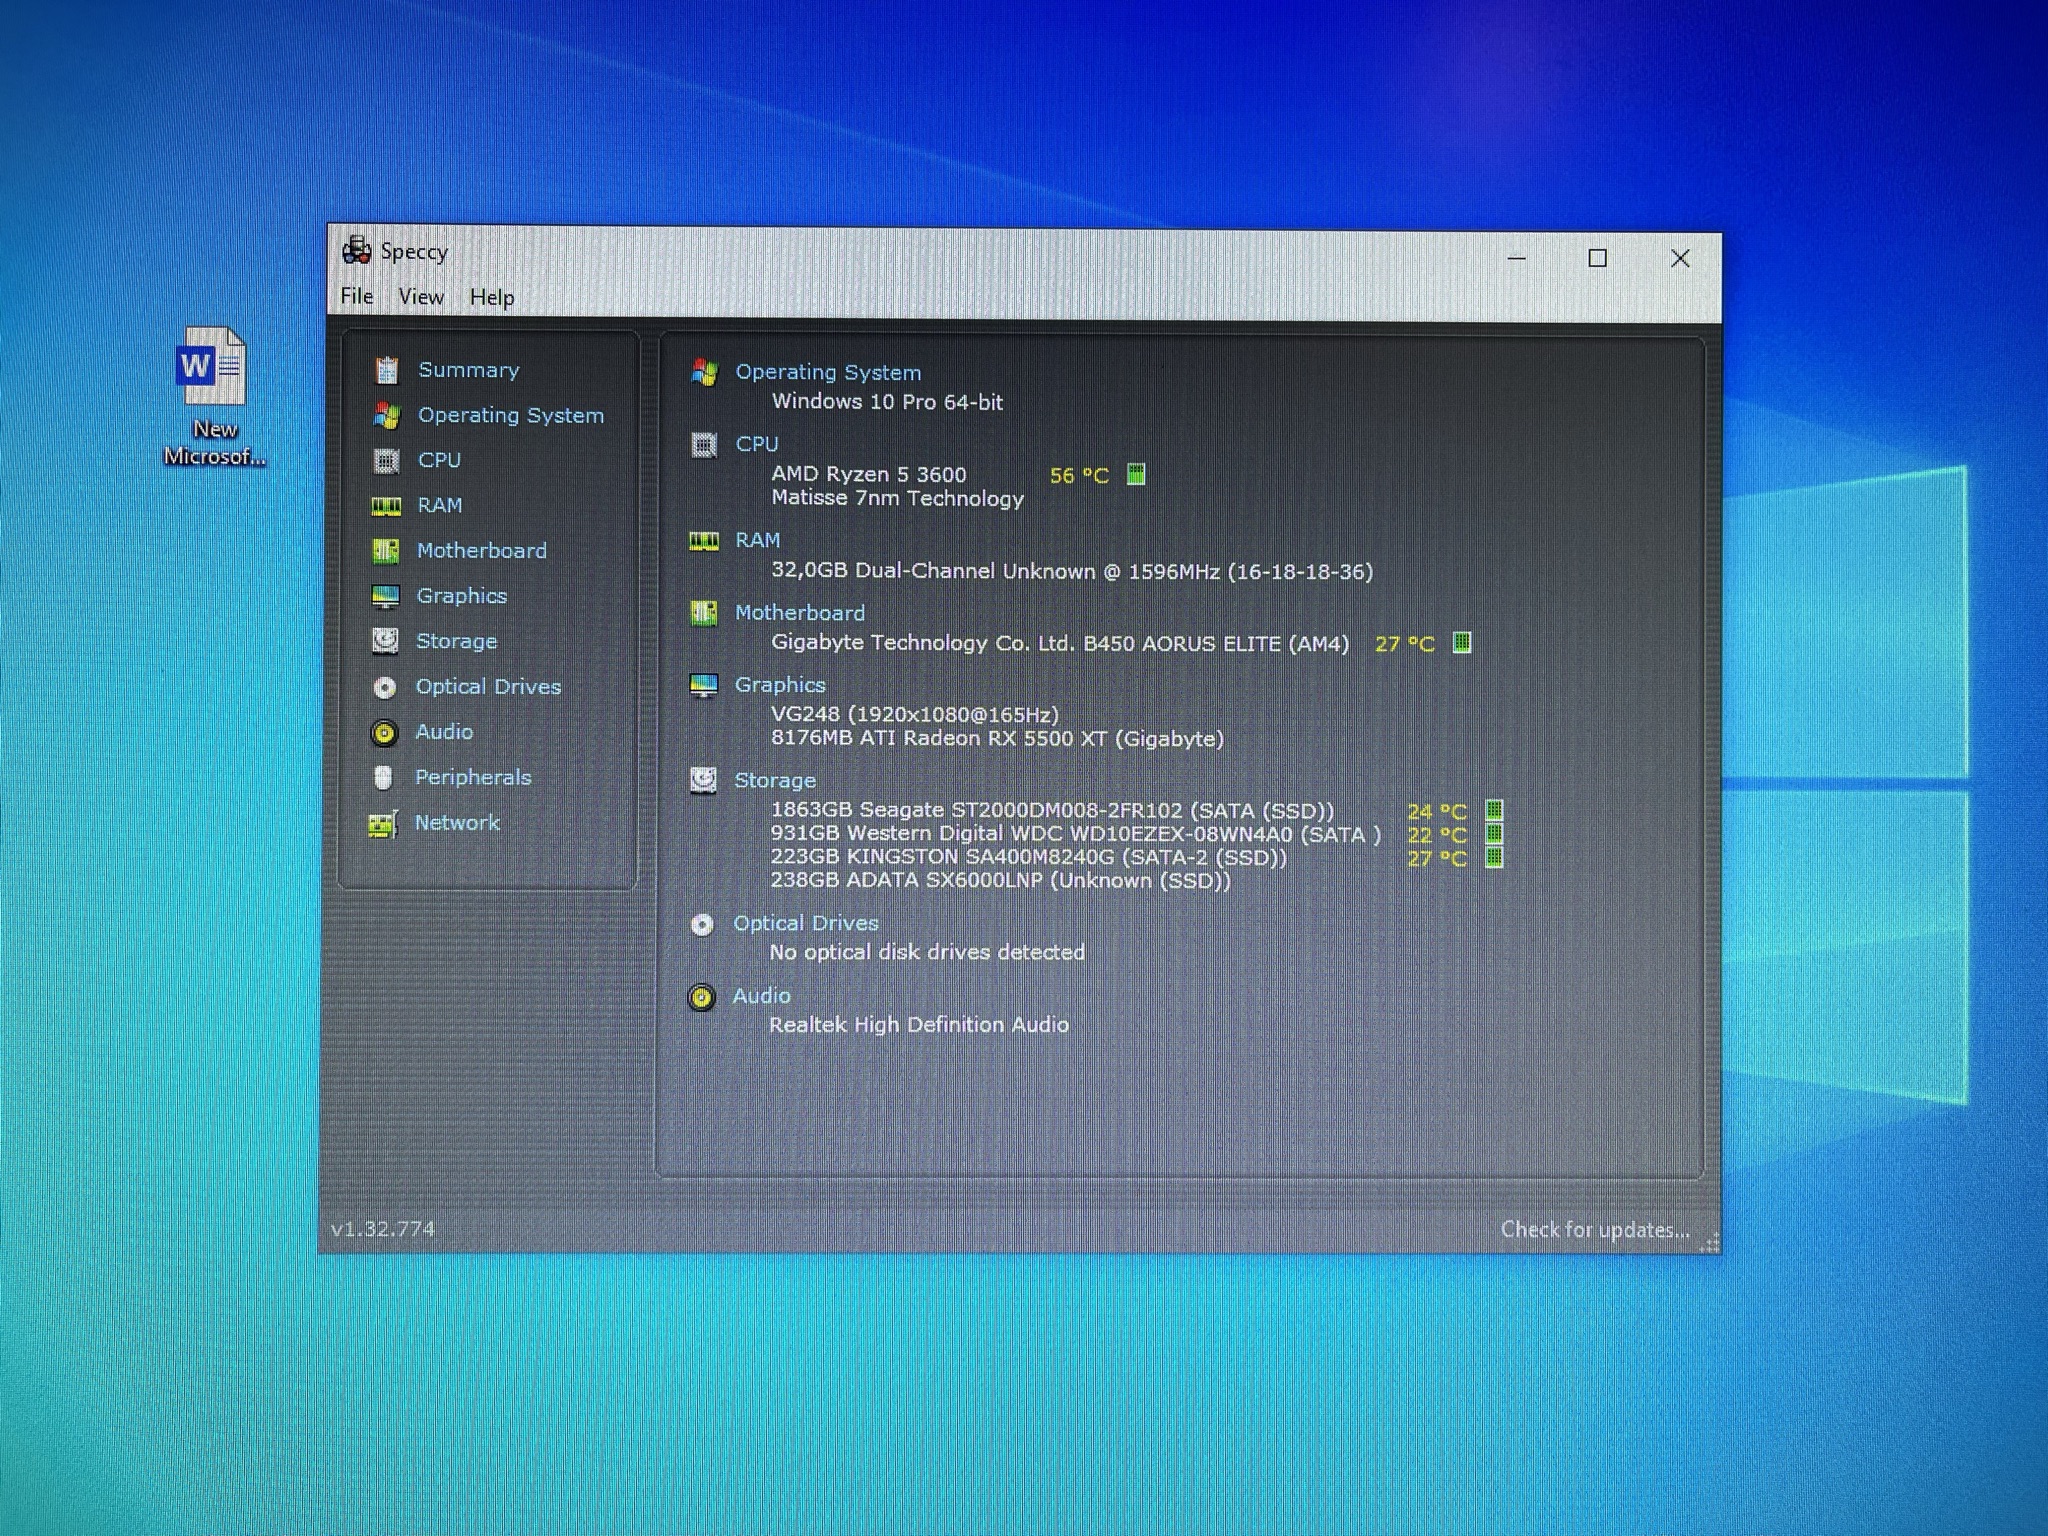
Task: Click the Storage hard drive icon in sidebar
Action: (x=386, y=641)
